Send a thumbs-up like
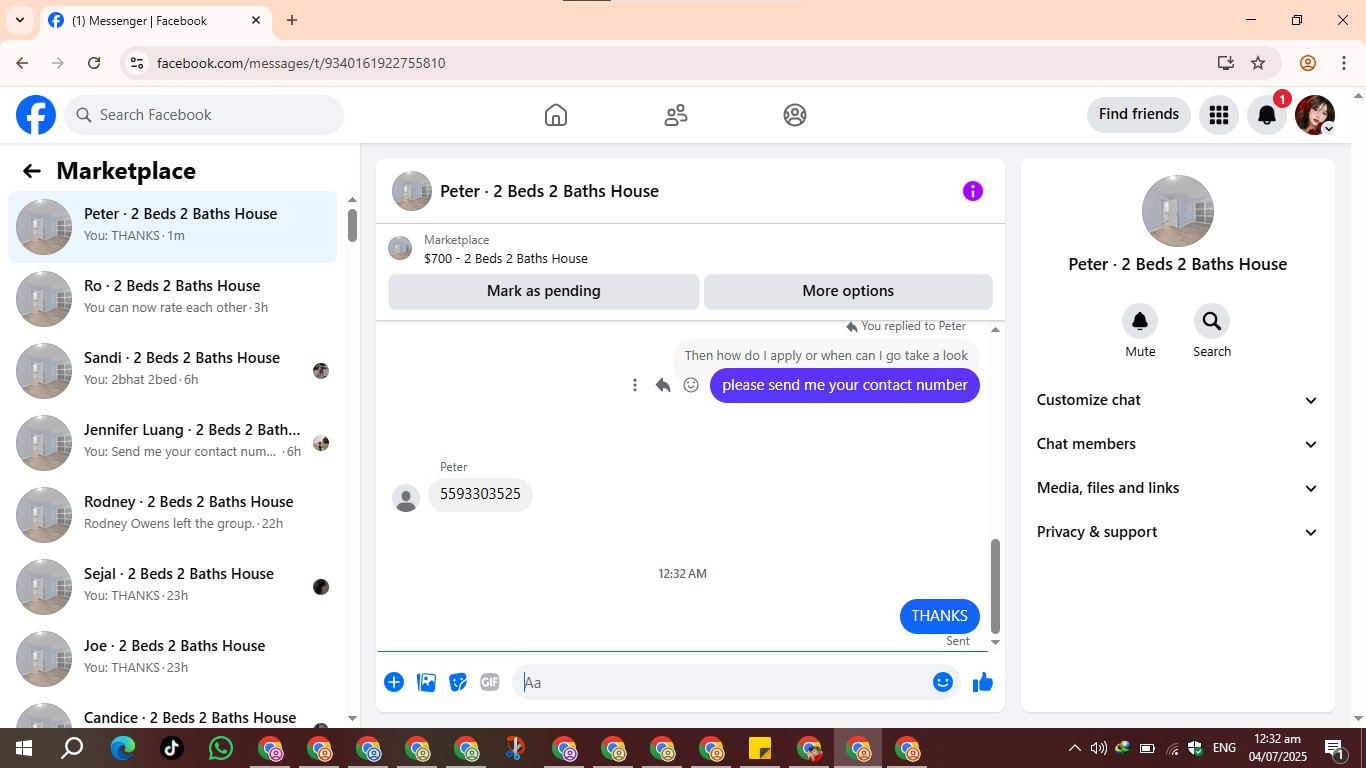This screenshot has width=1366, height=768. (x=983, y=682)
